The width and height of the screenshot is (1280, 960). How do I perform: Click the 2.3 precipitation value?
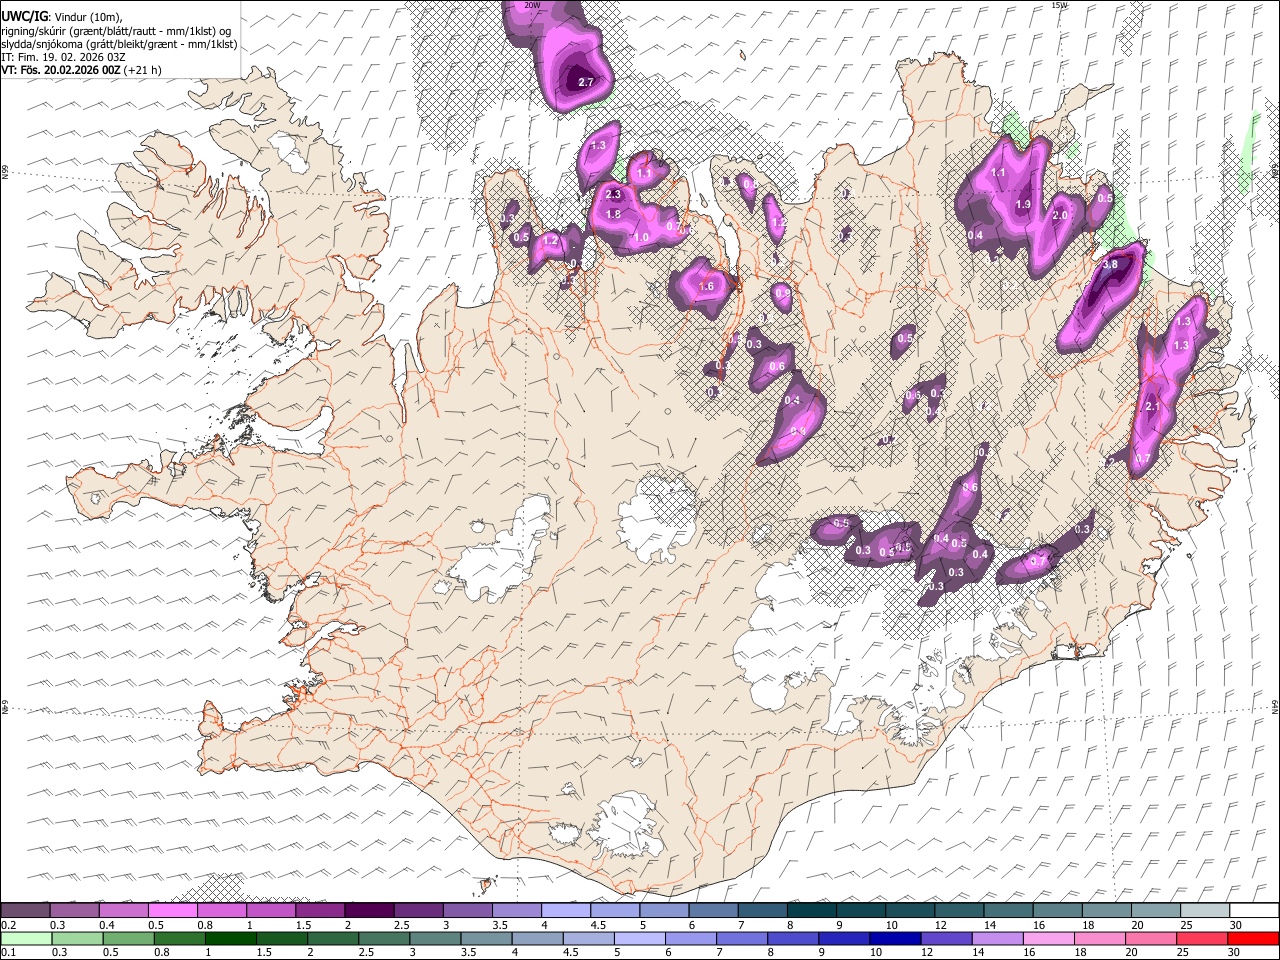613,194
